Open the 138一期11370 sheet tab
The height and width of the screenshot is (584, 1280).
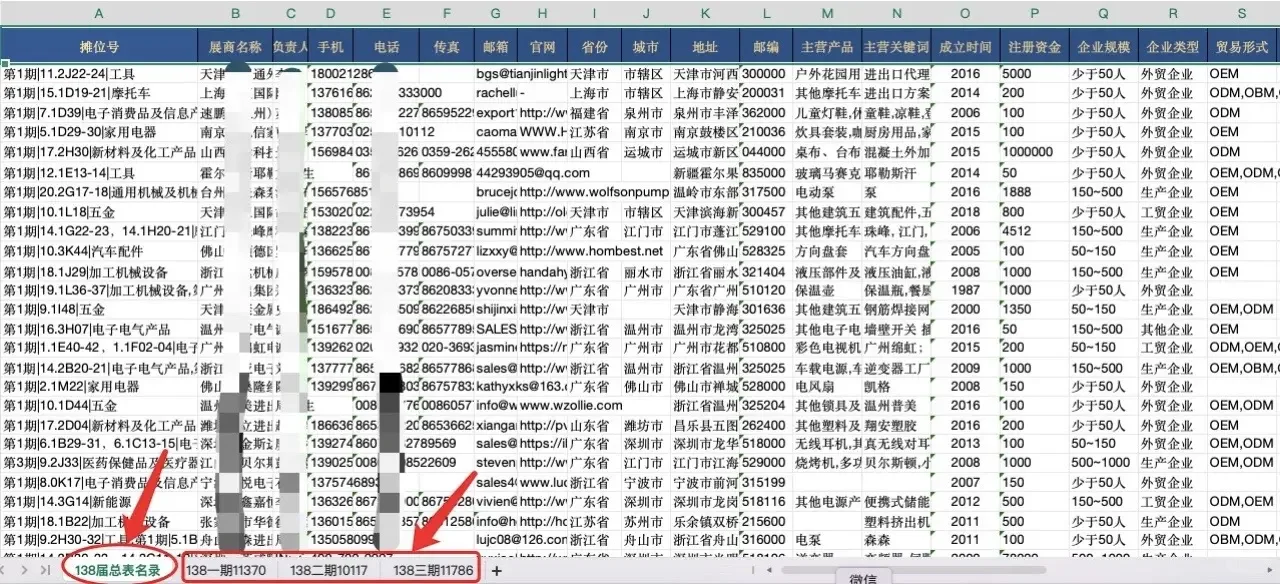225,570
